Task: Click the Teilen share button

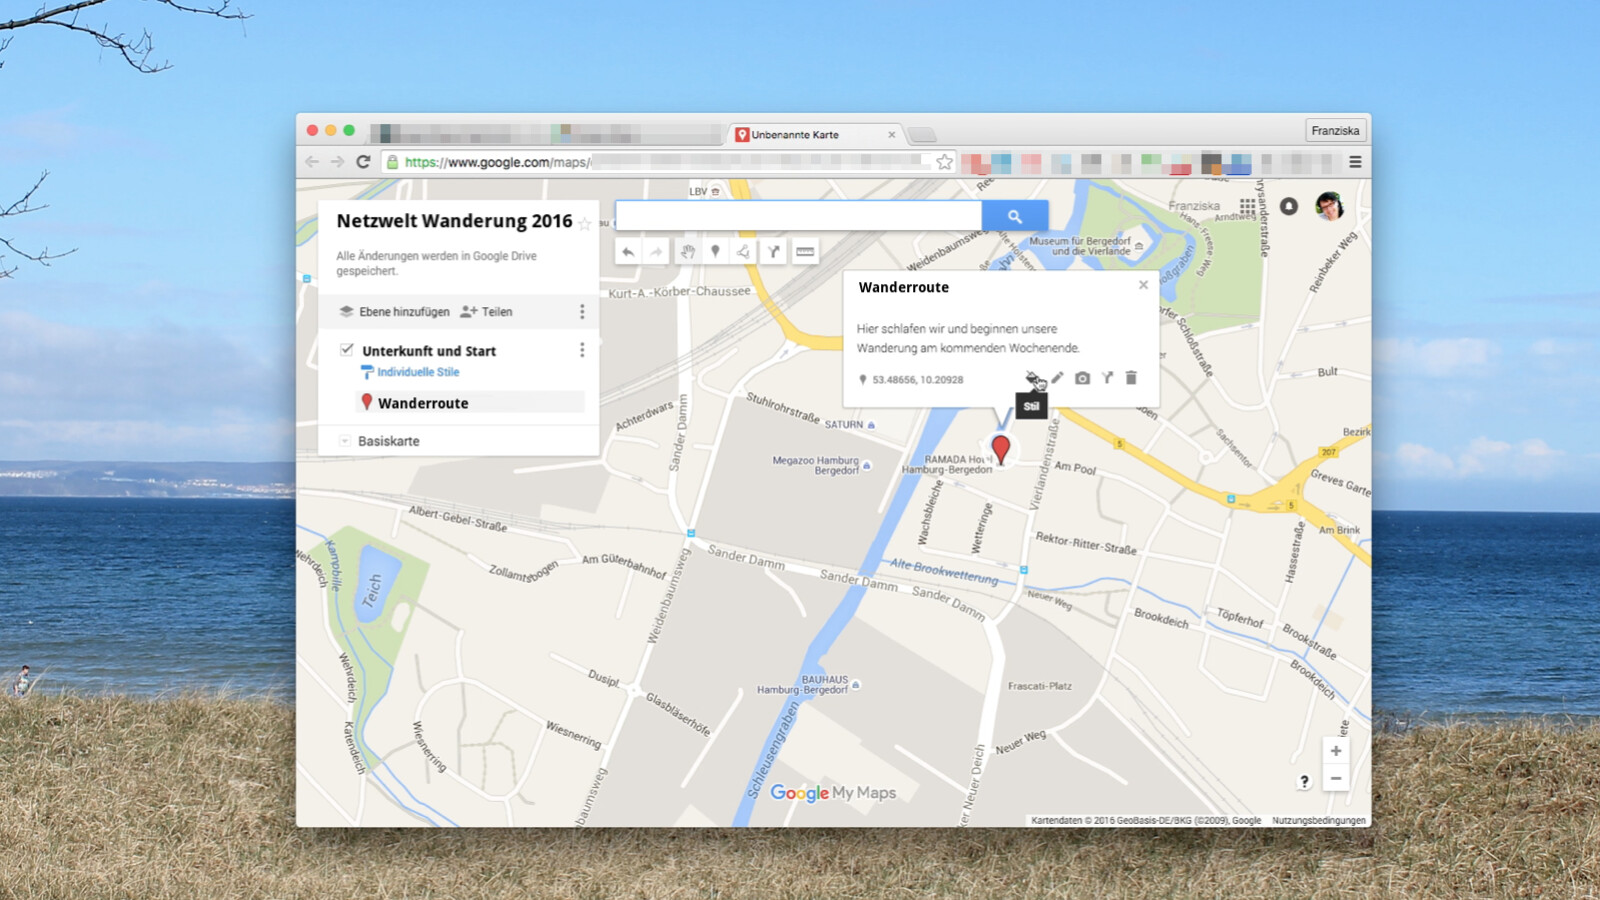Action: click(x=487, y=312)
